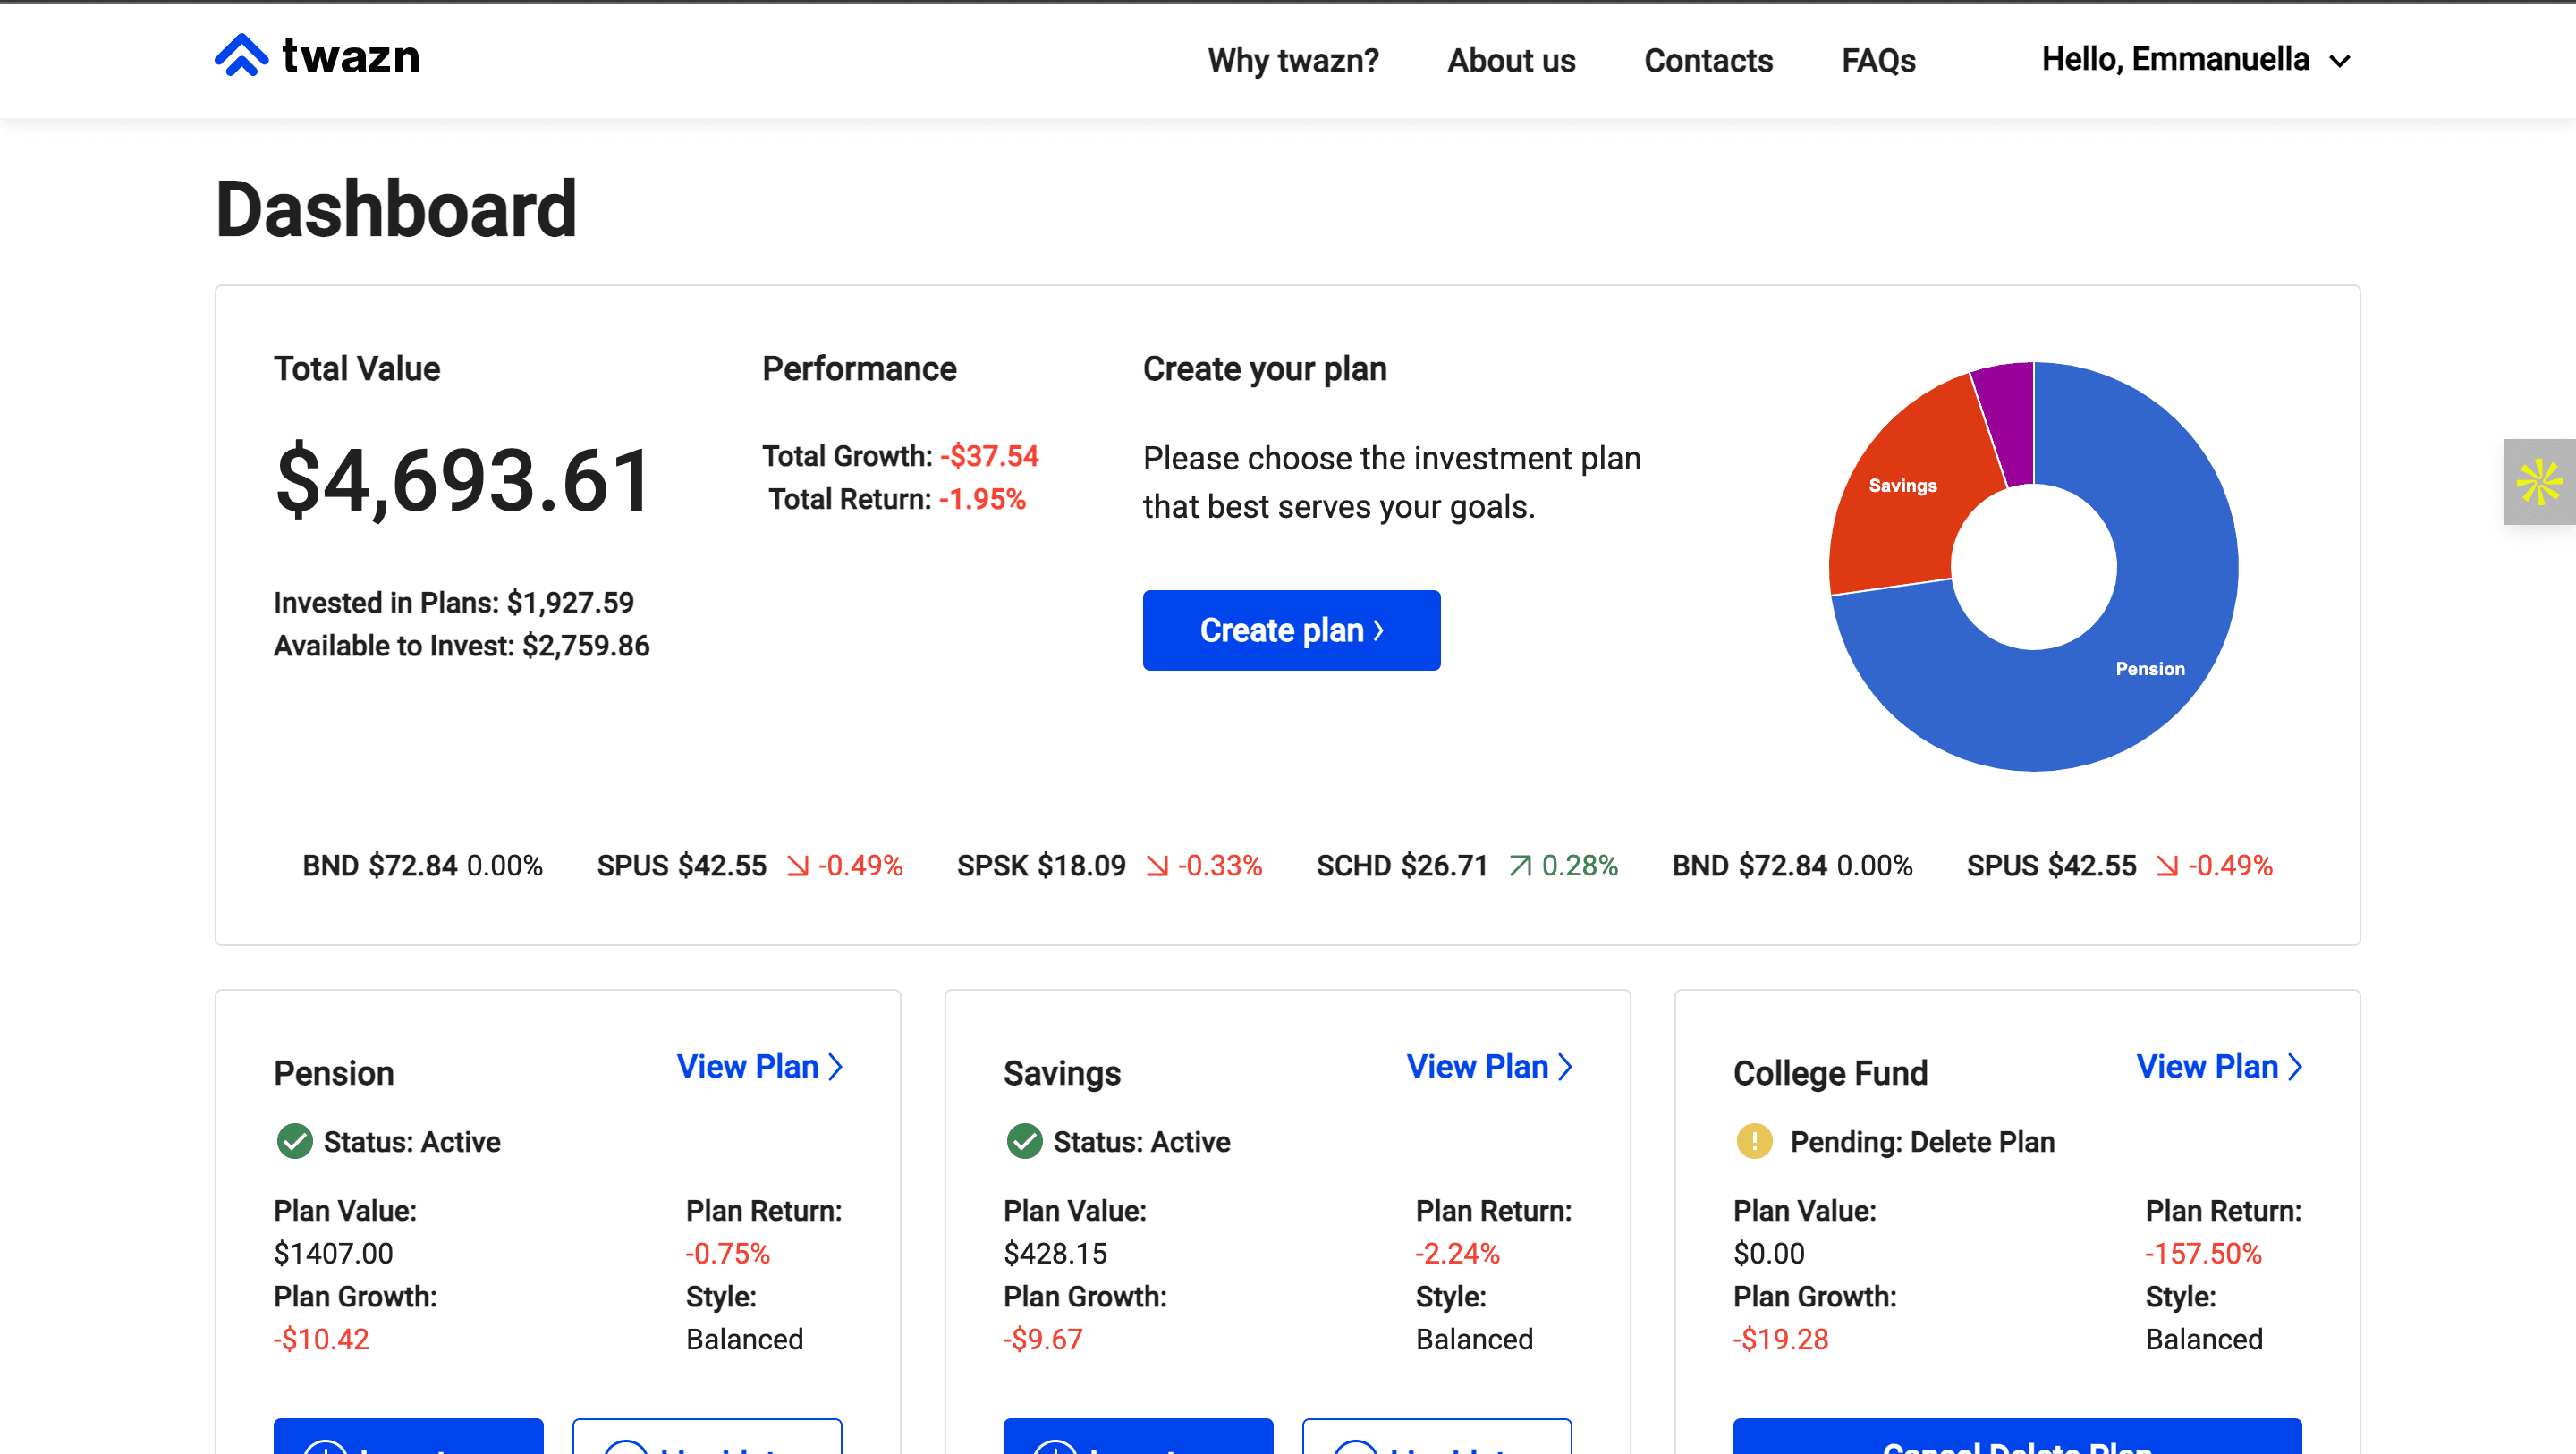Click the blue Pension segment of chart
The height and width of the screenshot is (1454, 2576).
point(2160,620)
